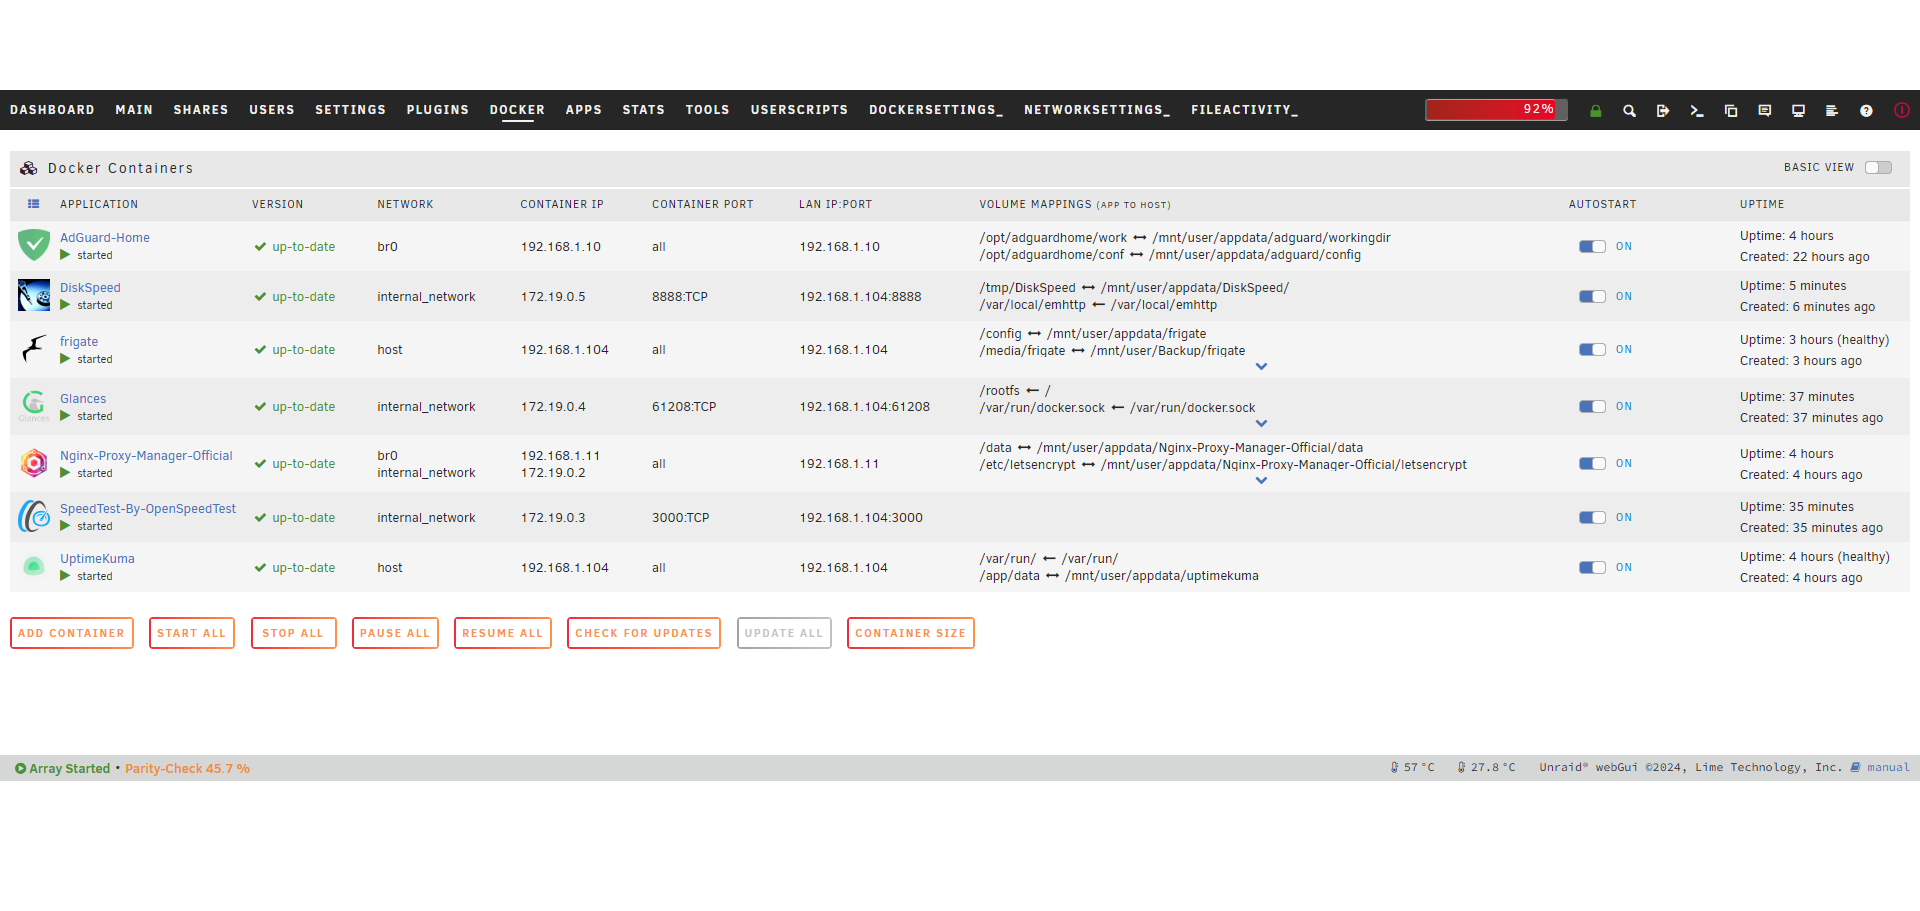1920x911 pixels.
Task: Click the Start All button
Action: tap(192, 633)
